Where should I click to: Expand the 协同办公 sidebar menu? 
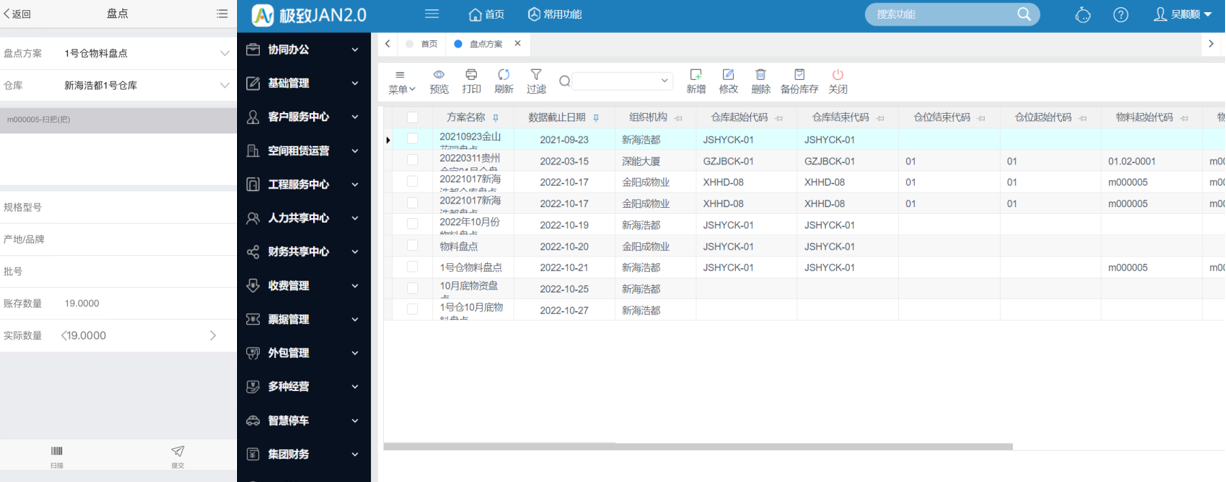point(303,50)
